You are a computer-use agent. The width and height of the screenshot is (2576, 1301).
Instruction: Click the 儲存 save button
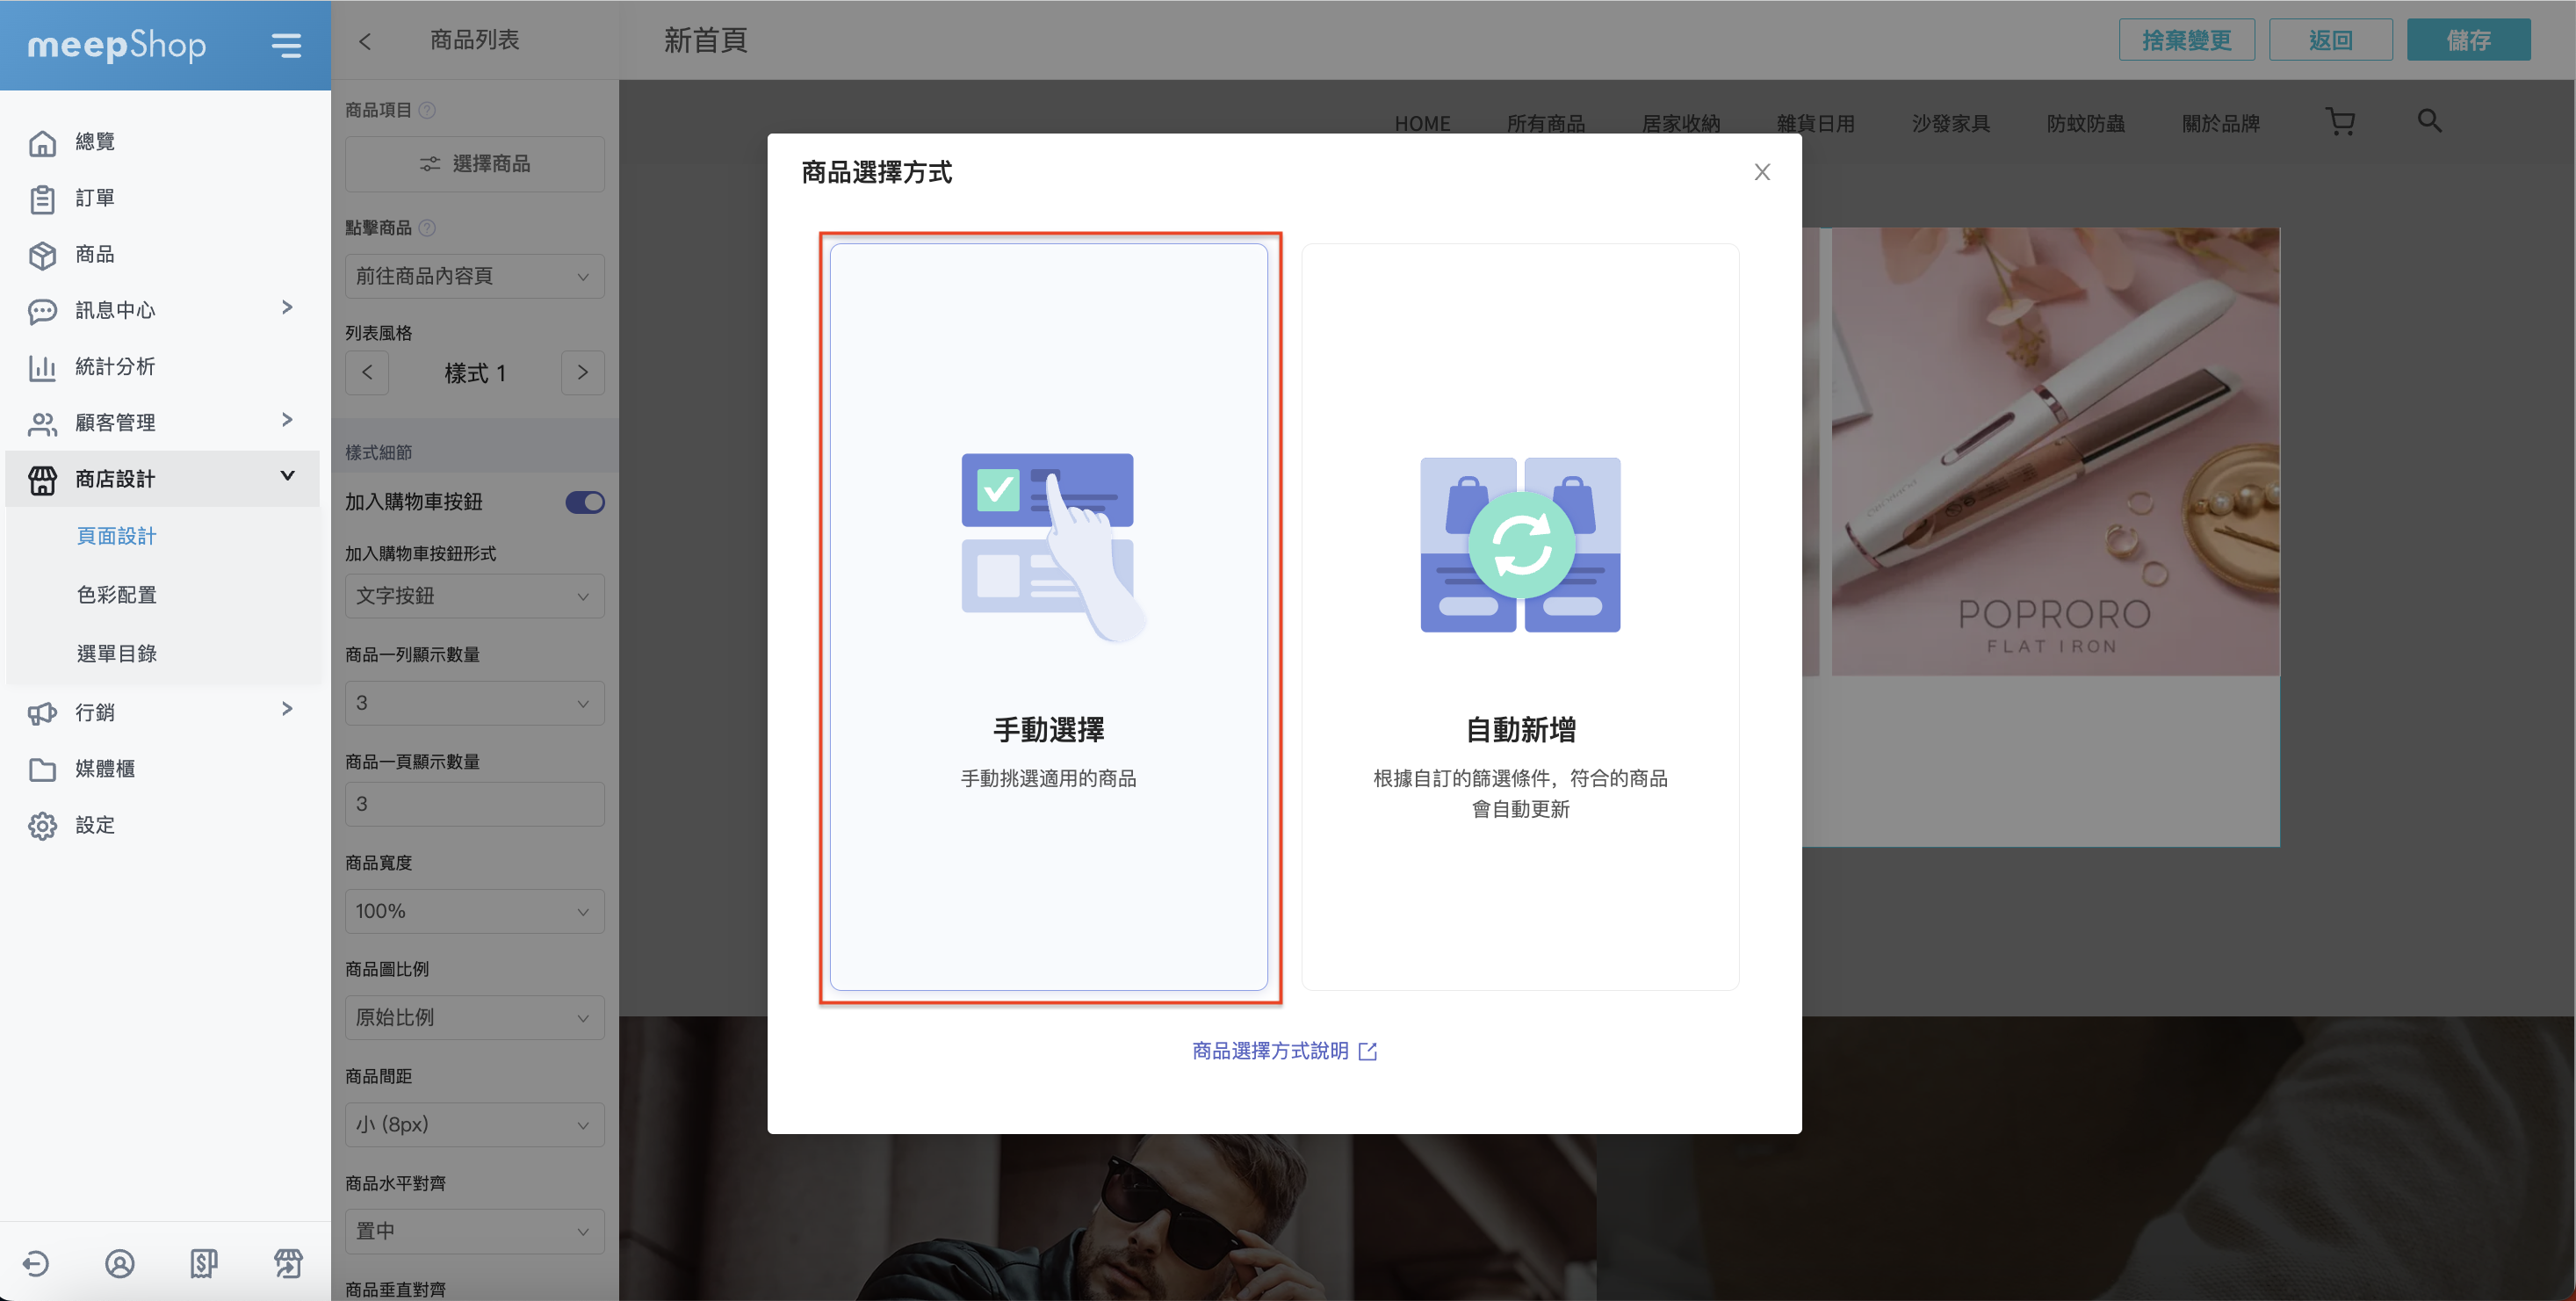point(2468,40)
